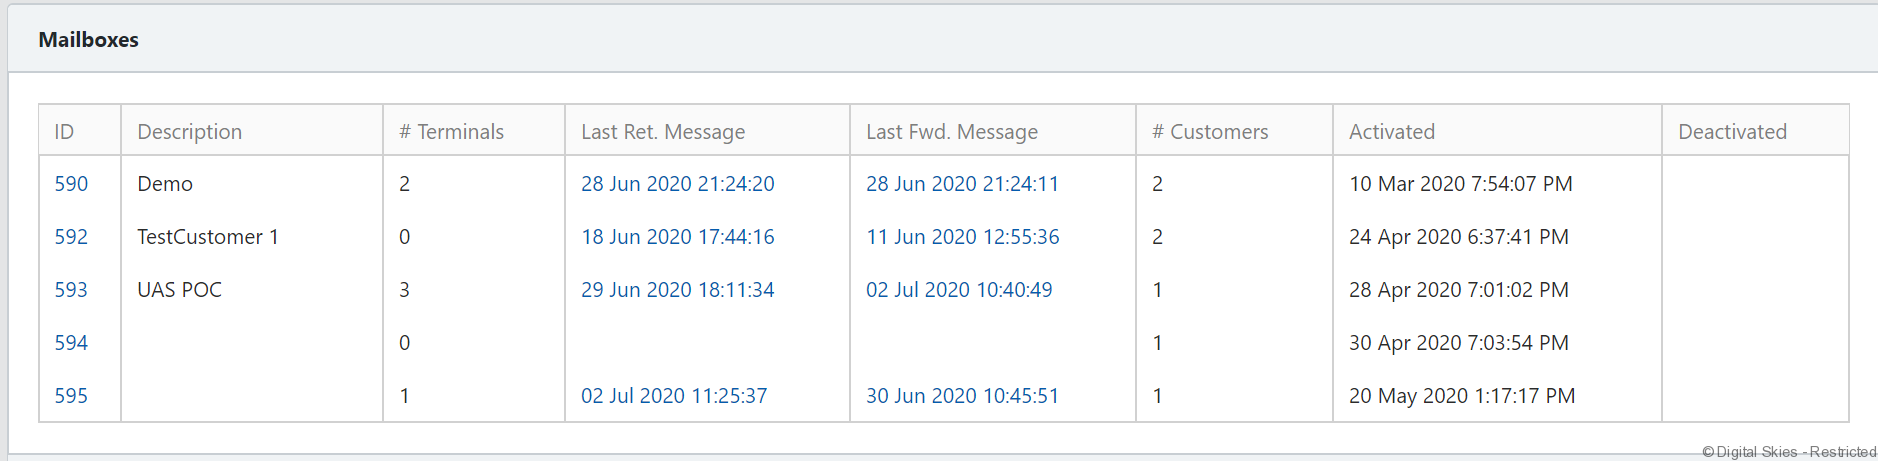1878x461 pixels.
Task: Open forwarded message 28 Jun 2020 21:24:11
Action: click(x=962, y=184)
